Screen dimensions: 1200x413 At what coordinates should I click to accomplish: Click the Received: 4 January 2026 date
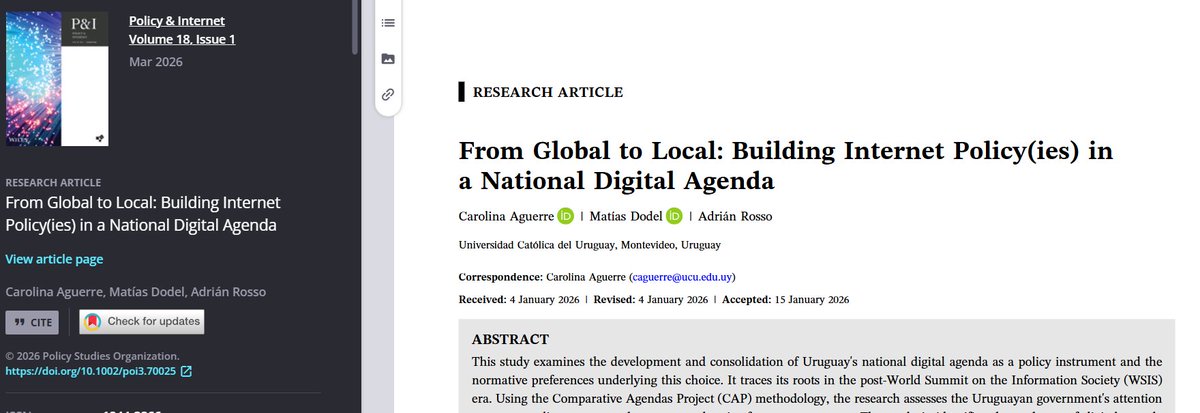coord(519,299)
